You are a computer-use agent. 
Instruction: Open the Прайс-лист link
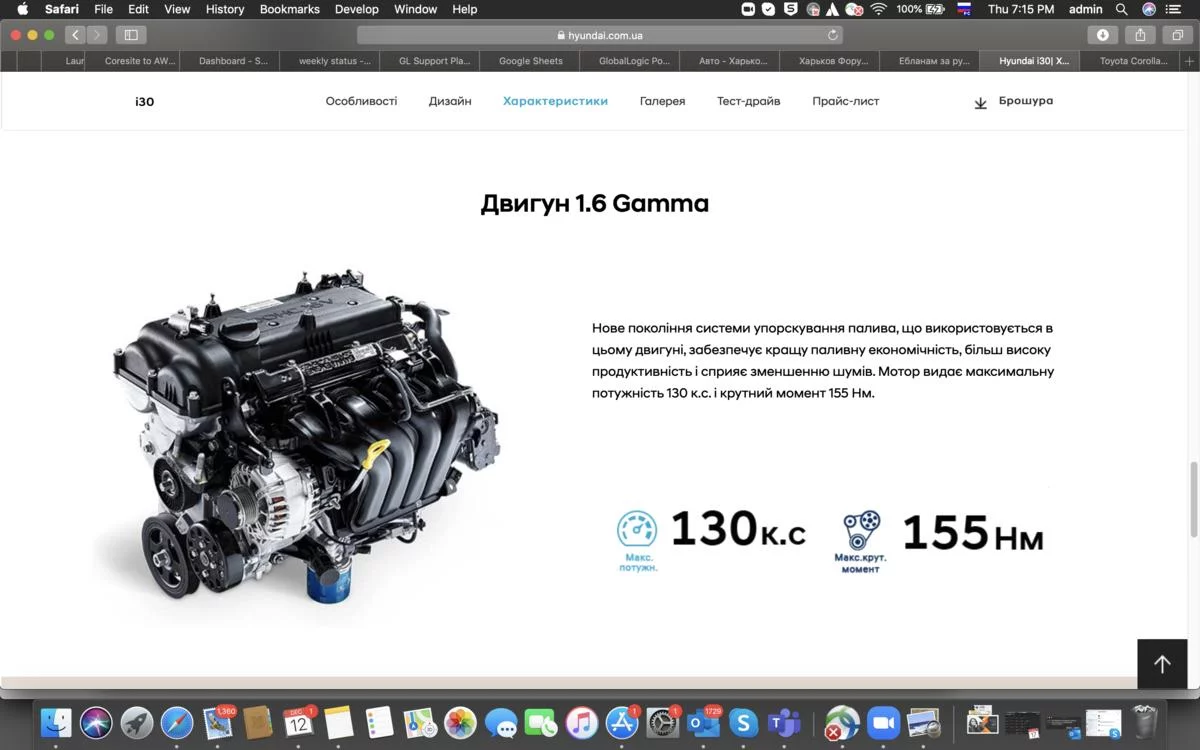[x=845, y=101]
